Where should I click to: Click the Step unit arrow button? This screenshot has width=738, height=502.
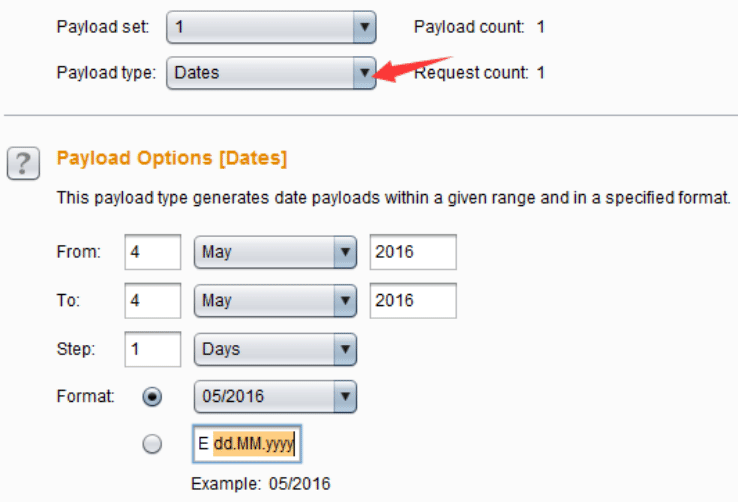tap(345, 350)
